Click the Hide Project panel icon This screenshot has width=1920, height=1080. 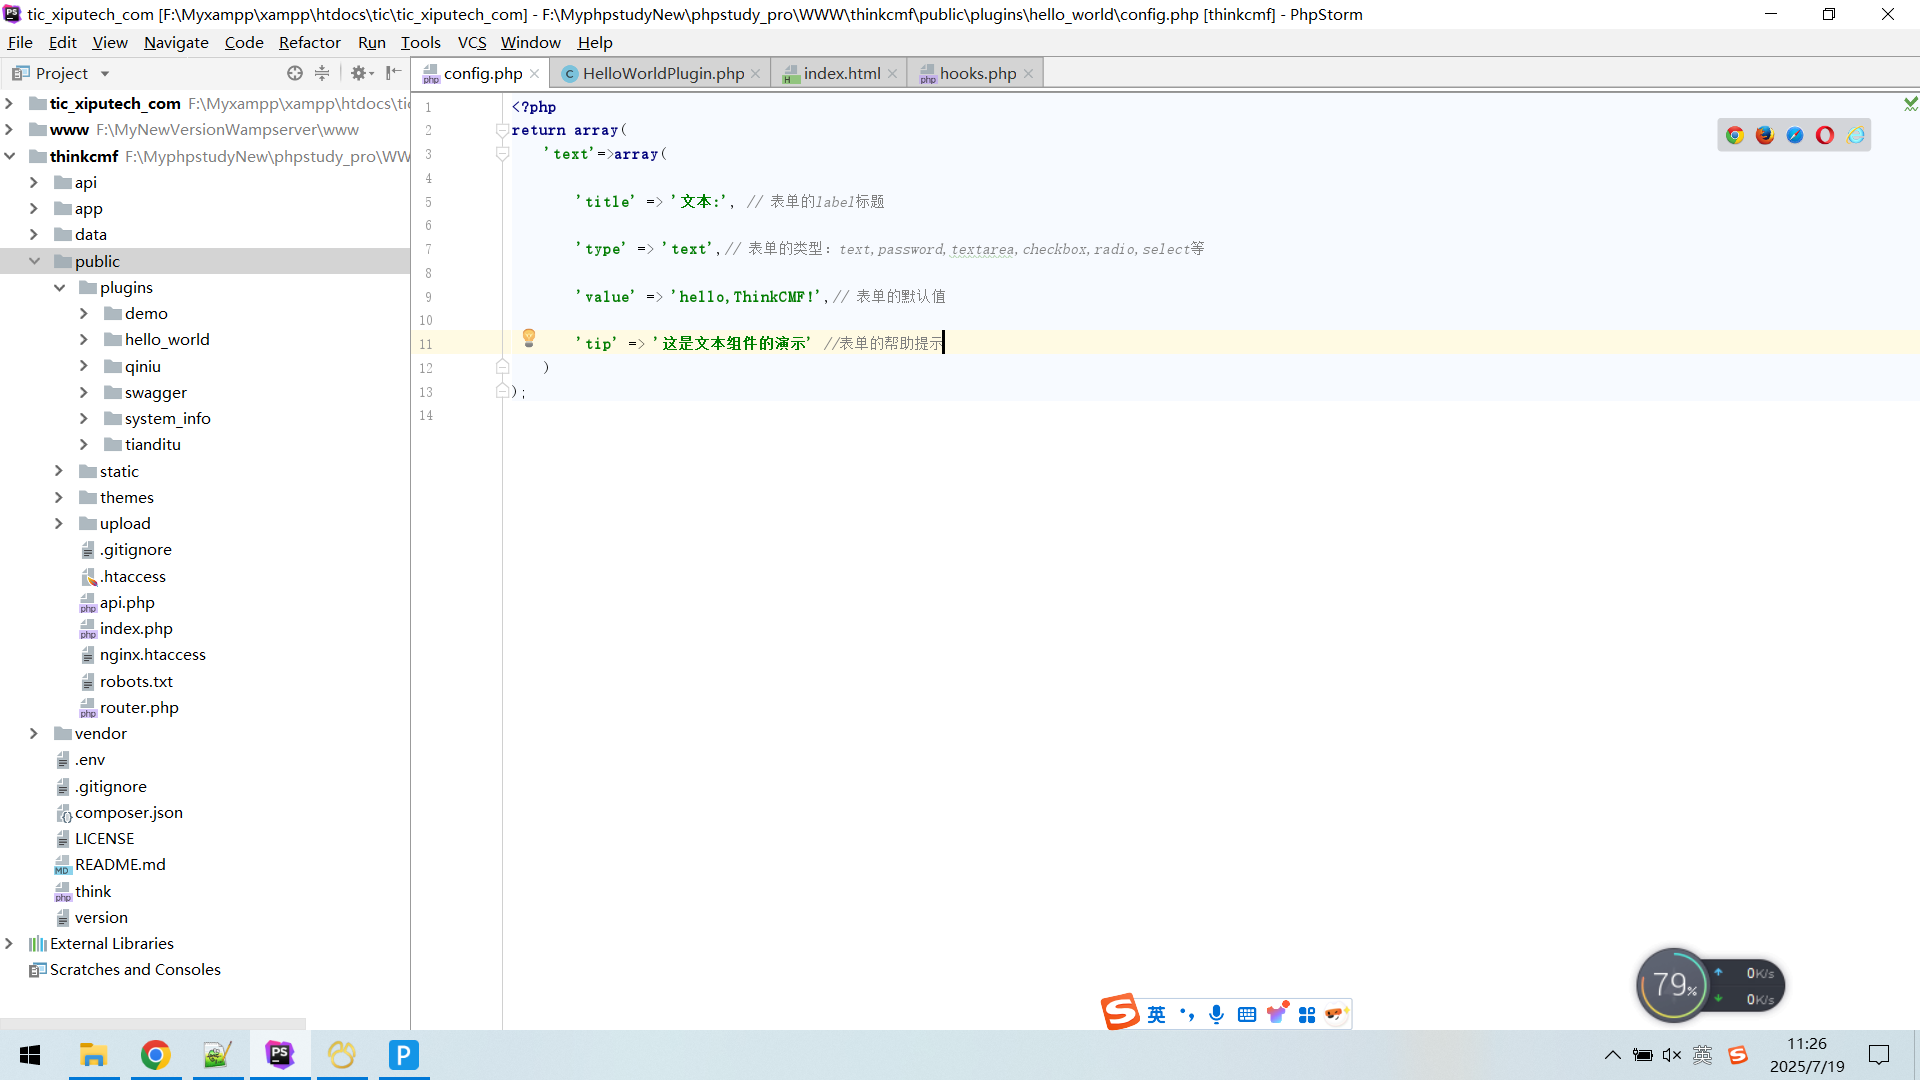[394, 73]
